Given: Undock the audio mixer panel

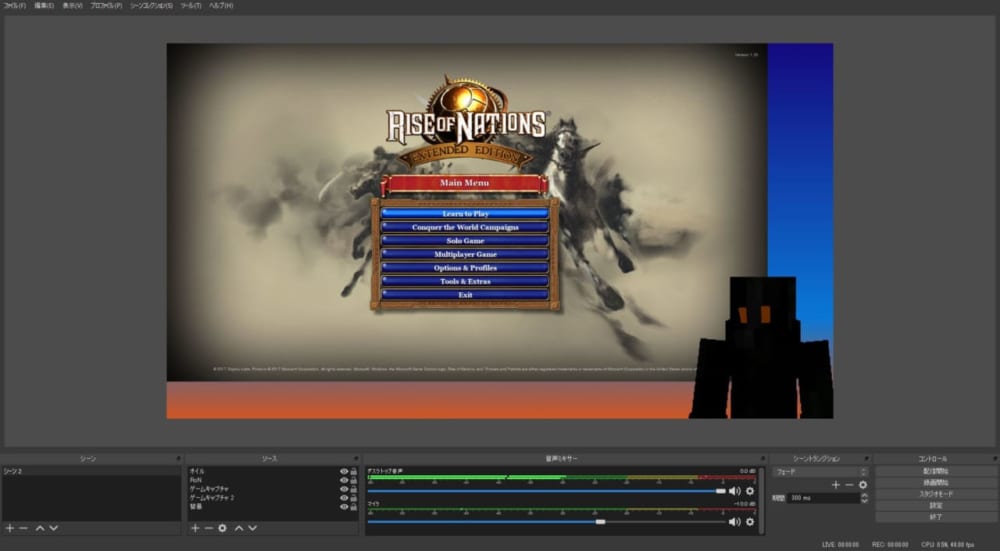Looking at the screenshot, I should pyautogui.click(x=763, y=458).
